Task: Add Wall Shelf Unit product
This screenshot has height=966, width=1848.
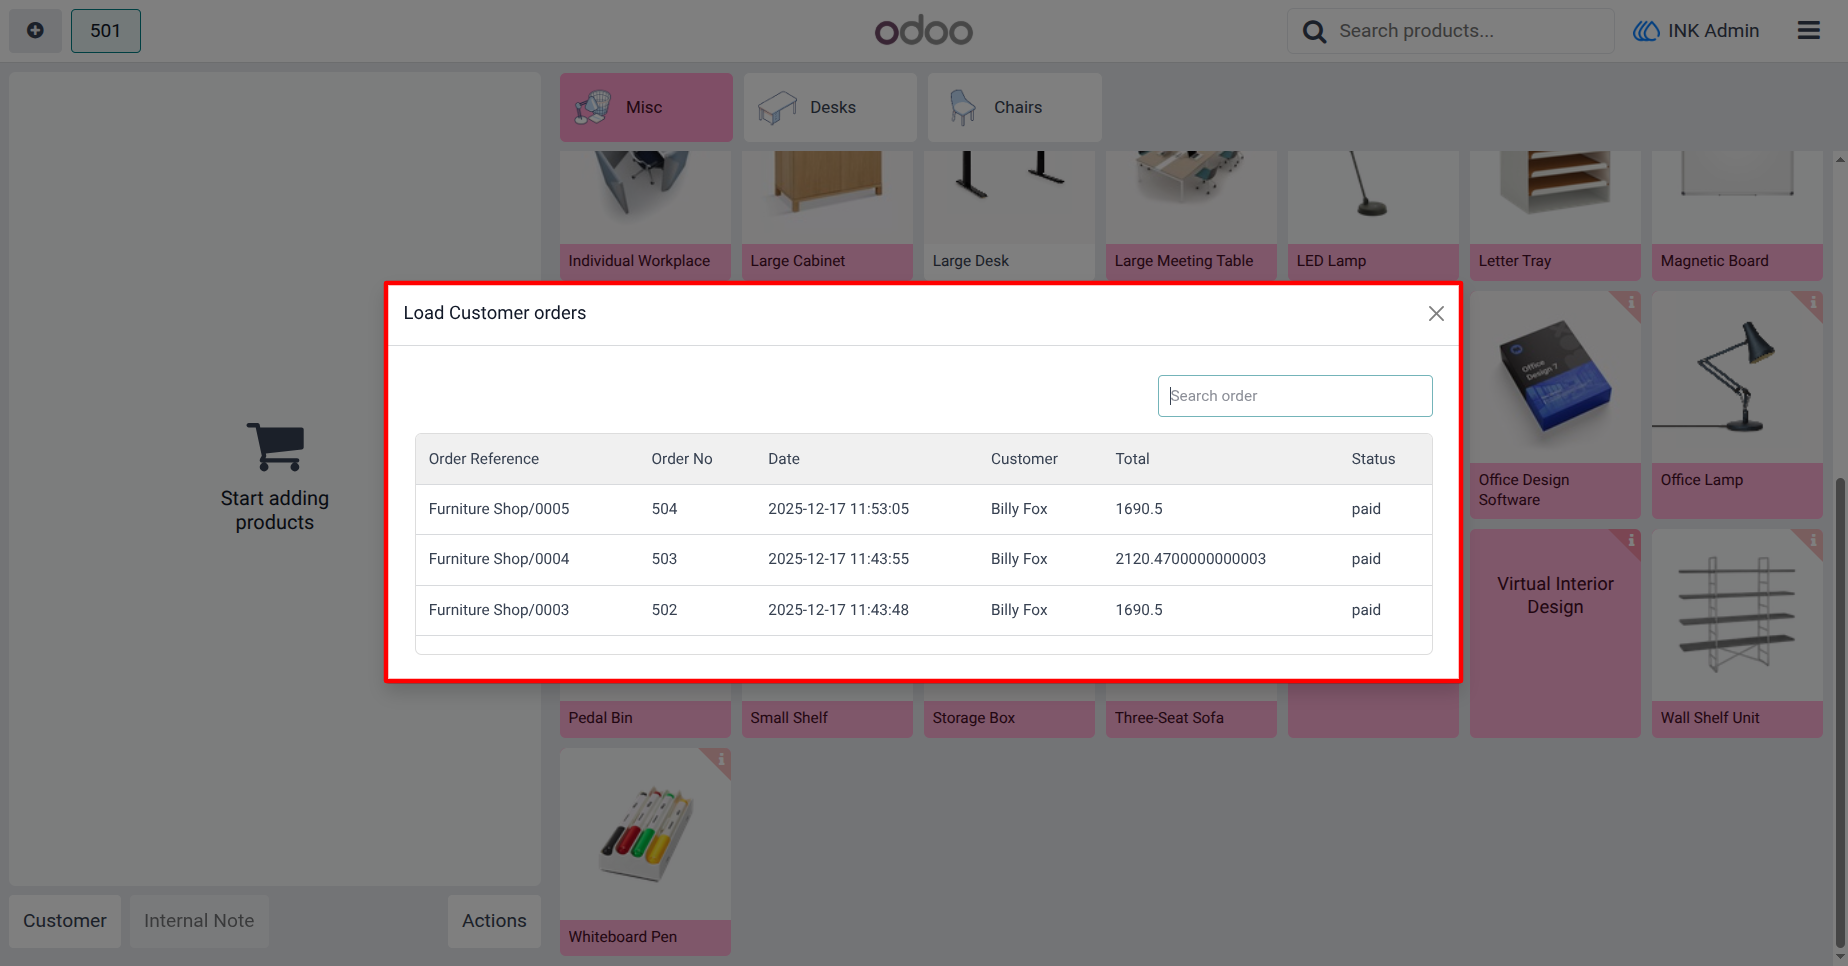Action: click(x=1737, y=633)
